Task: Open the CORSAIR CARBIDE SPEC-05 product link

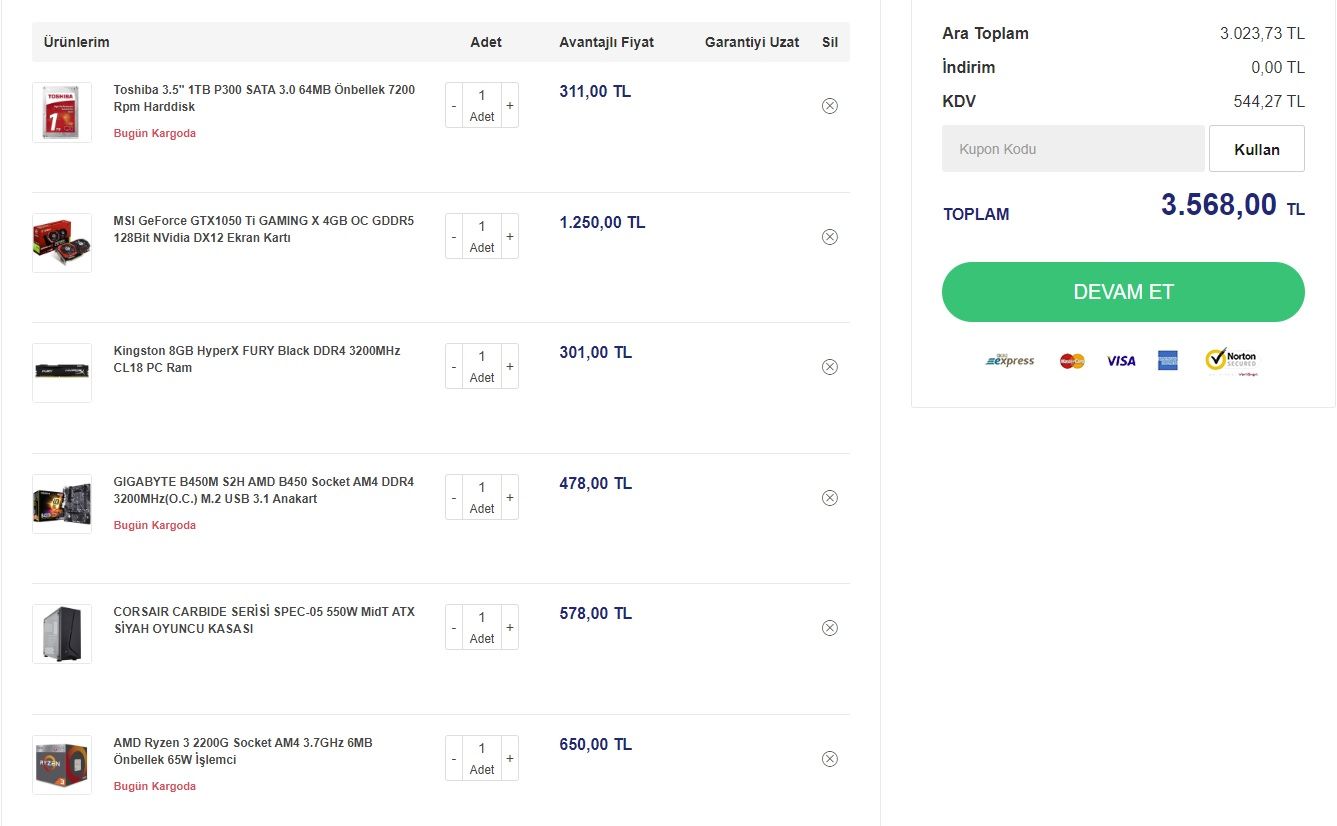Action: point(264,620)
